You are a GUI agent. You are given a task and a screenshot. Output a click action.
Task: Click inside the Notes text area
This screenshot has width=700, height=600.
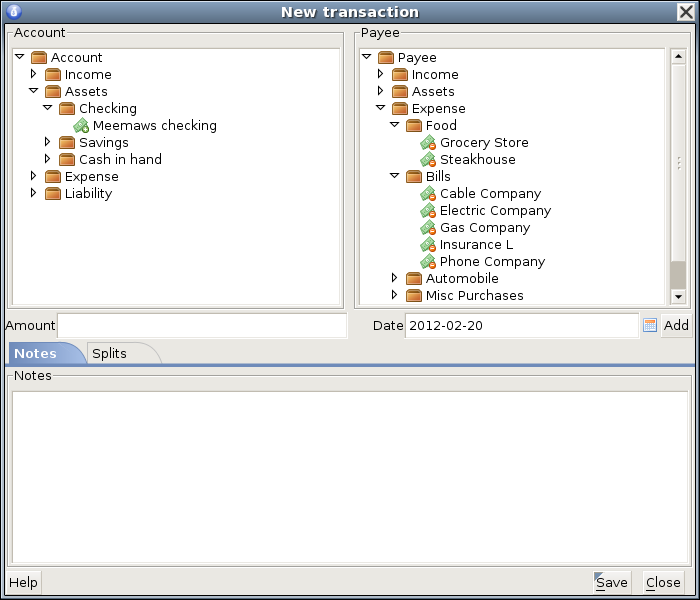coord(350,477)
